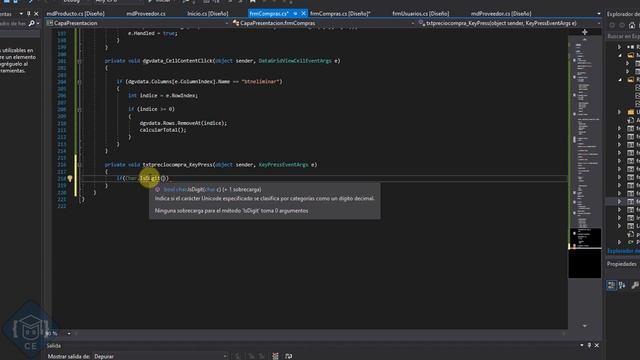Collapse the 'if (indice >= 0)' block outline
The width and height of the screenshot is (640, 360).
[79, 109]
